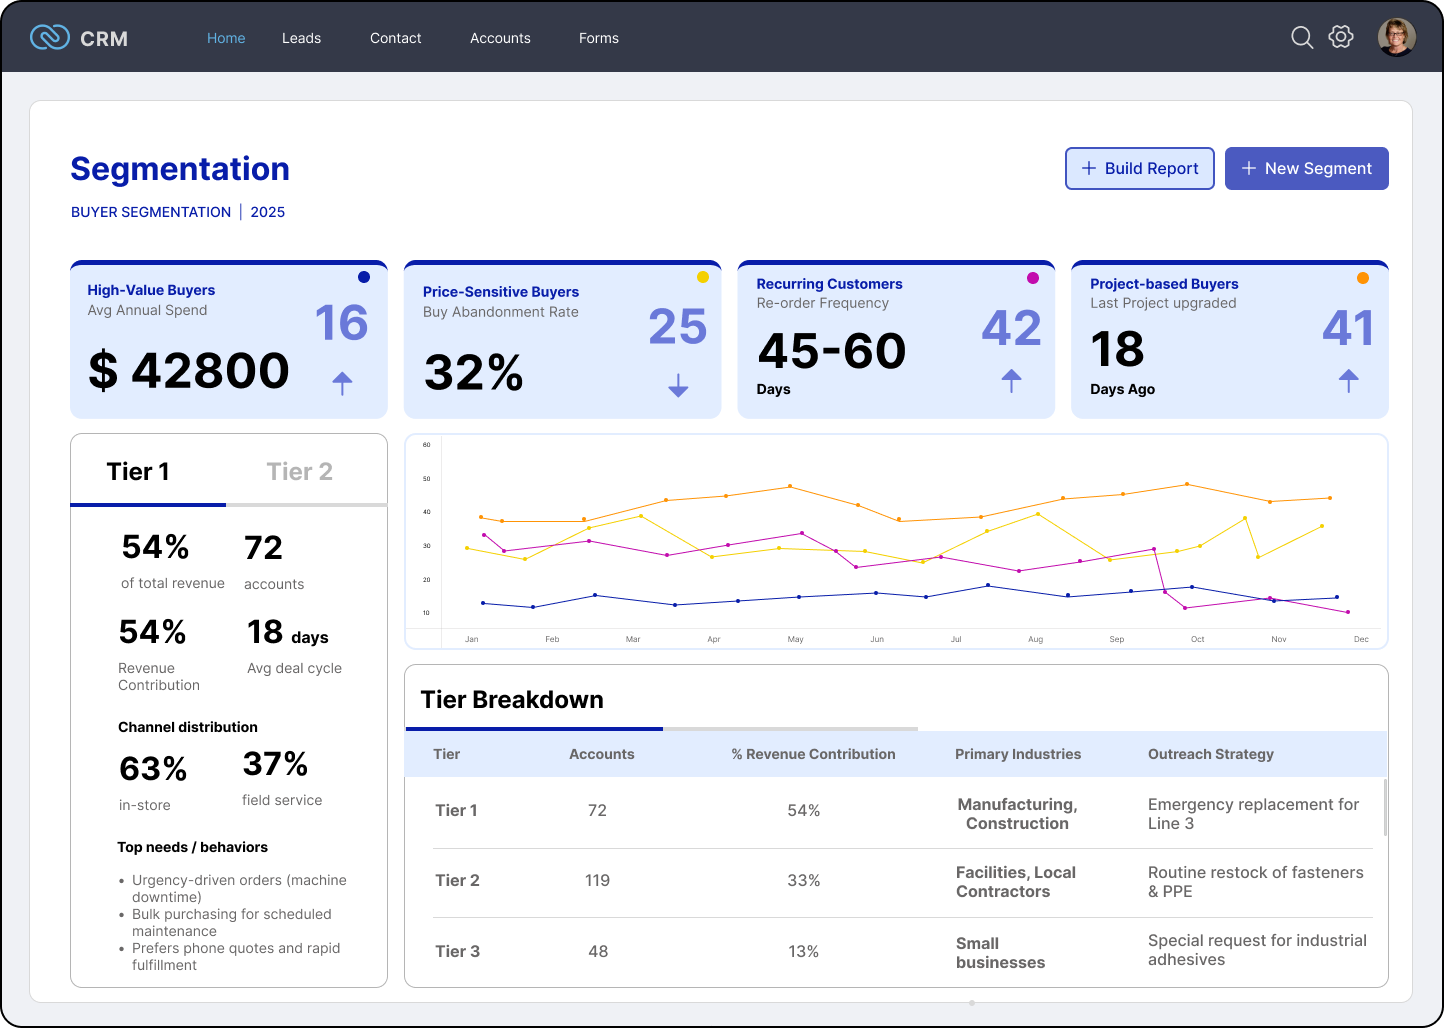Click 'Emergency replacement for Line 3' cell
Screen dimensions: 1444x1028
click(1253, 814)
